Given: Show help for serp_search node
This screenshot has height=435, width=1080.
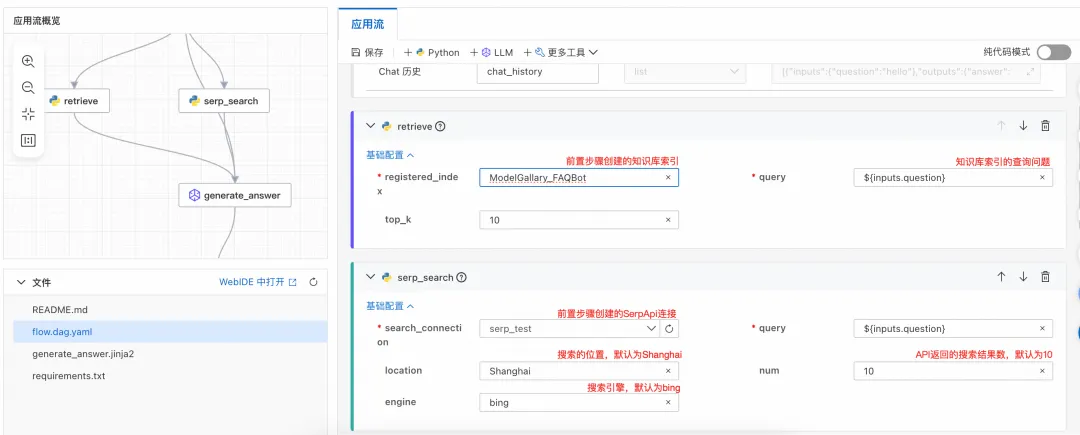Looking at the screenshot, I should pyautogui.click(x=462, y=277).
